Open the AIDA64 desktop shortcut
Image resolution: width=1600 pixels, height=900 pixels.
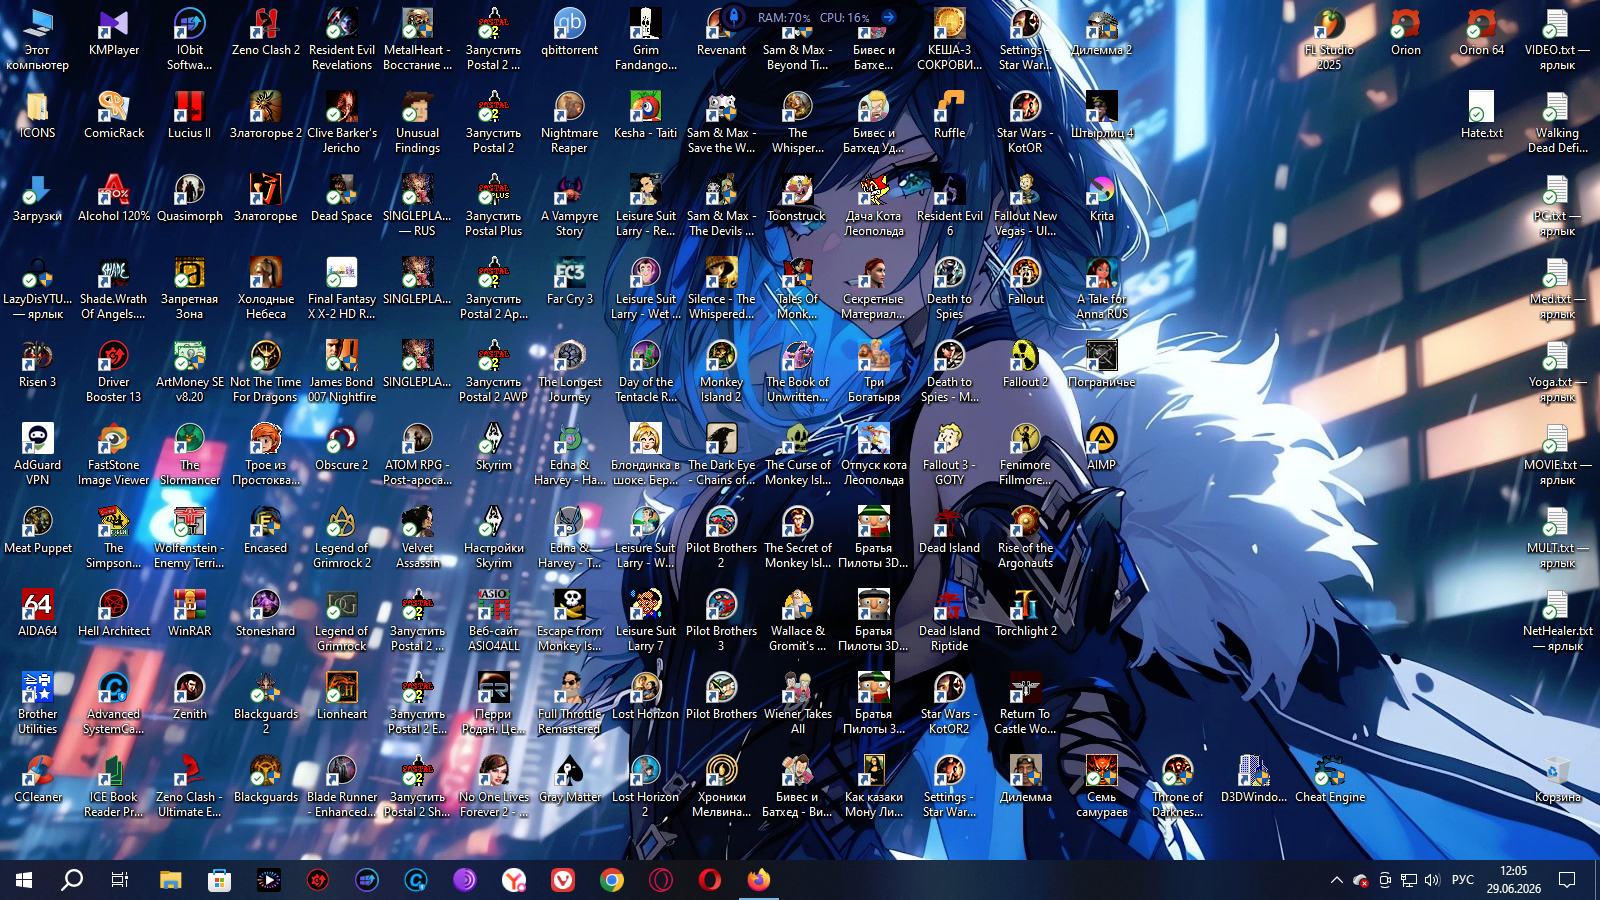coord(38,613)
